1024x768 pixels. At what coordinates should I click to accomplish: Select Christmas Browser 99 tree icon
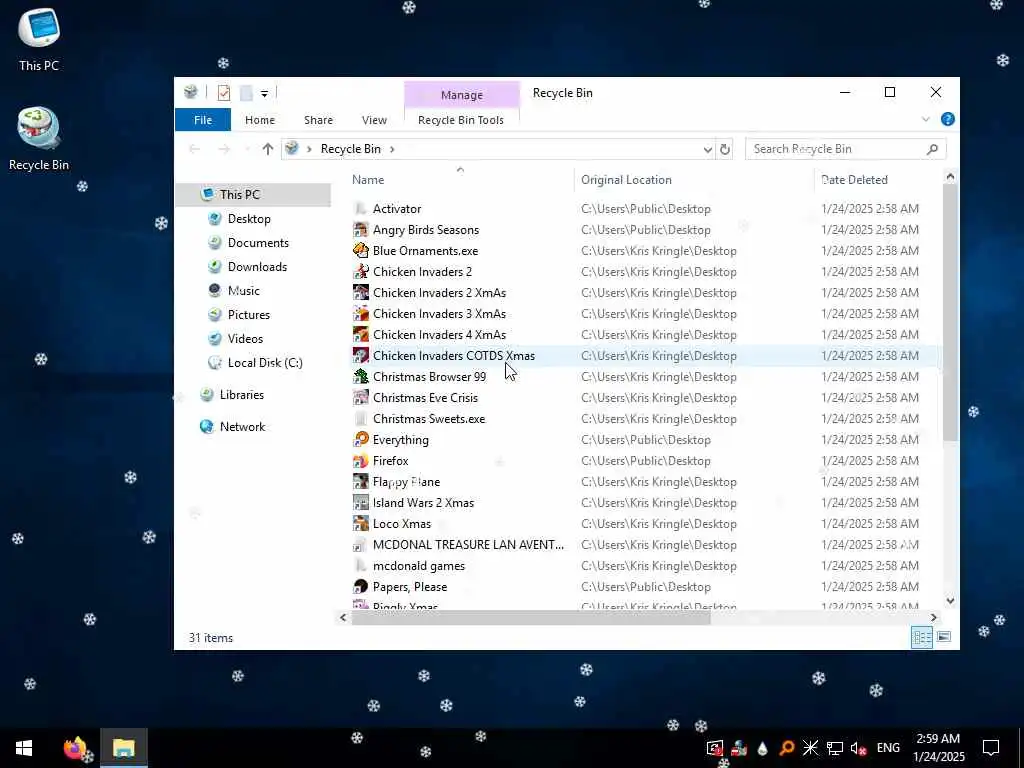click(x=360, y=377)
